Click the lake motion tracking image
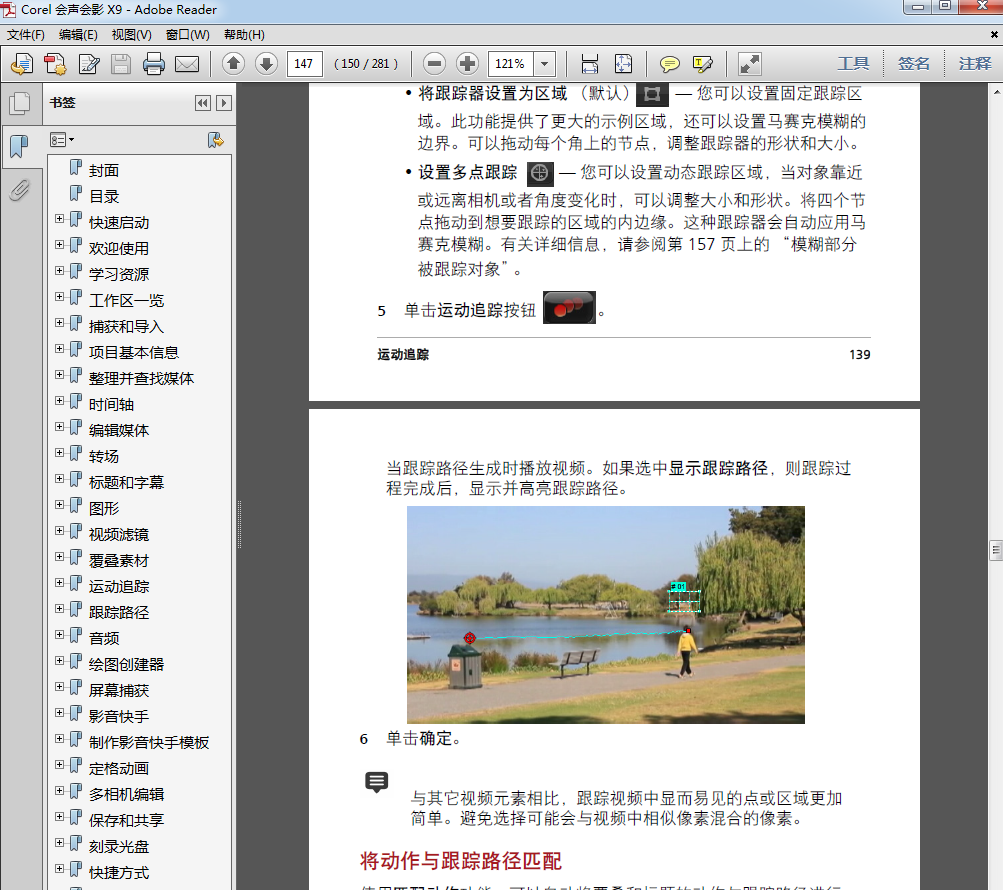 606,615
